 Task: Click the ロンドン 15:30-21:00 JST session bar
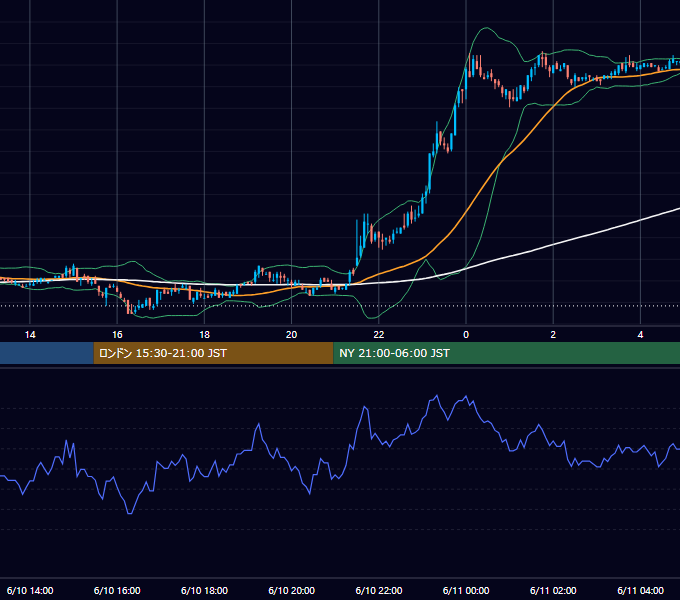coord(213,353)
